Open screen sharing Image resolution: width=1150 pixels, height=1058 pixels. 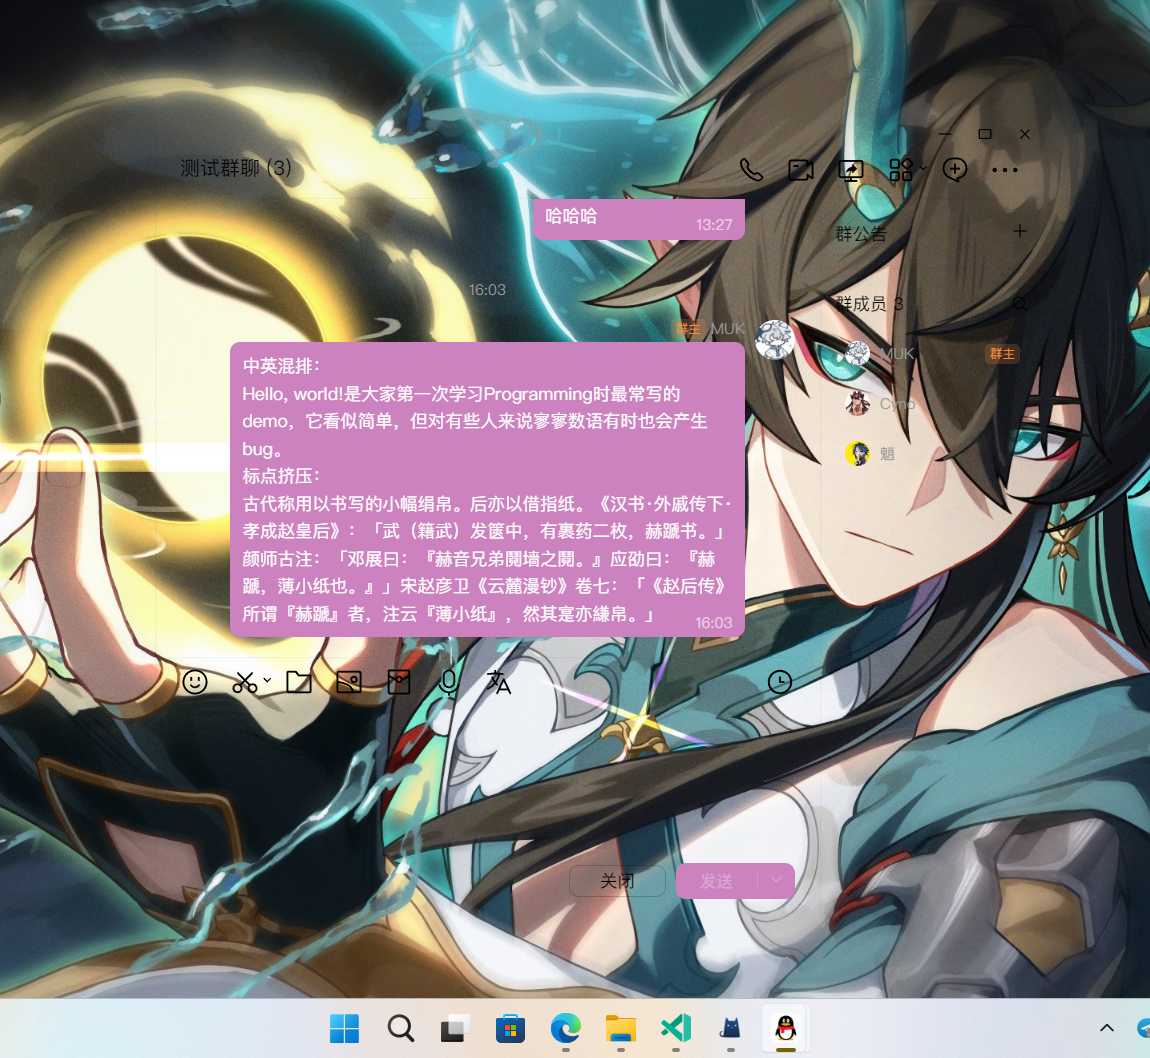tap(850, 170)
